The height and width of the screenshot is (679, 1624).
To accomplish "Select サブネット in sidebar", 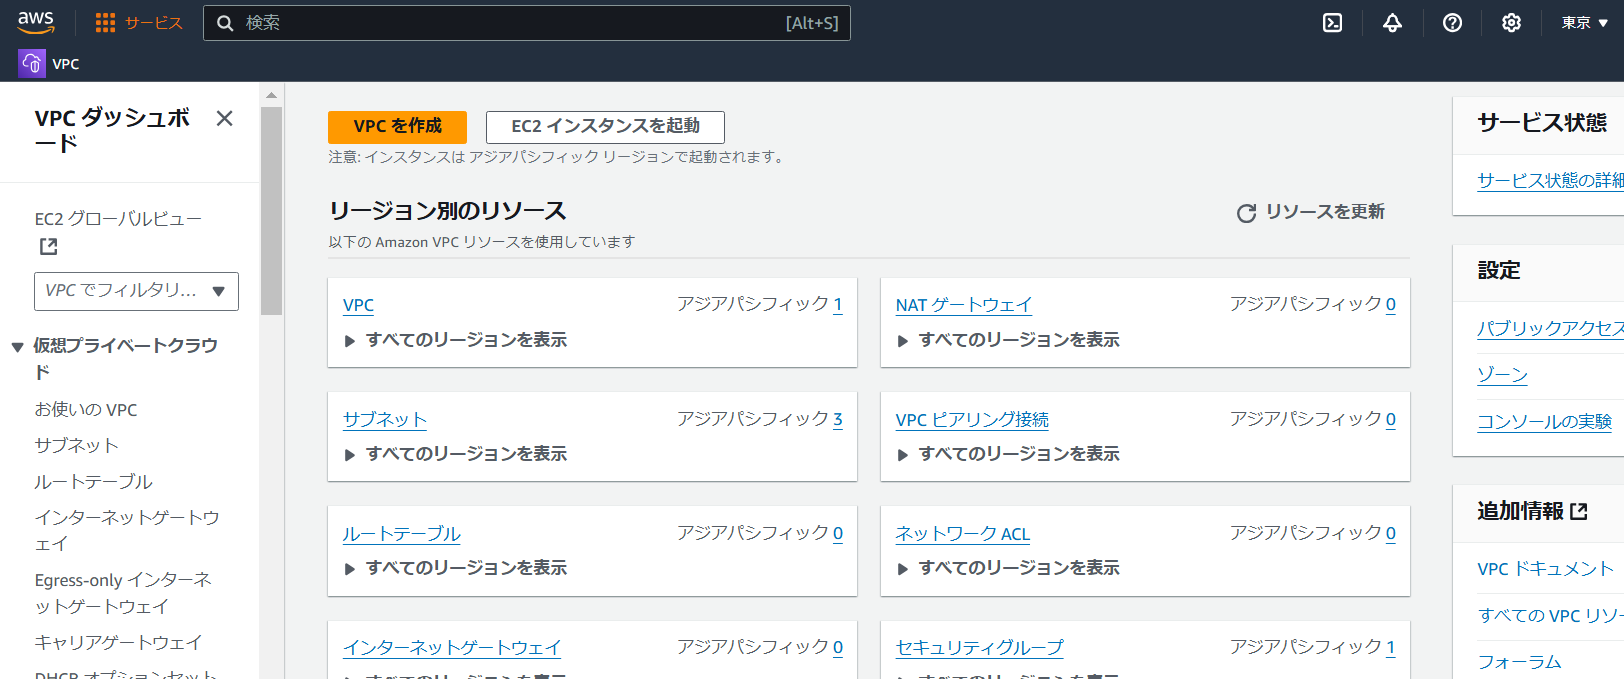I will [x=77, y=446].
